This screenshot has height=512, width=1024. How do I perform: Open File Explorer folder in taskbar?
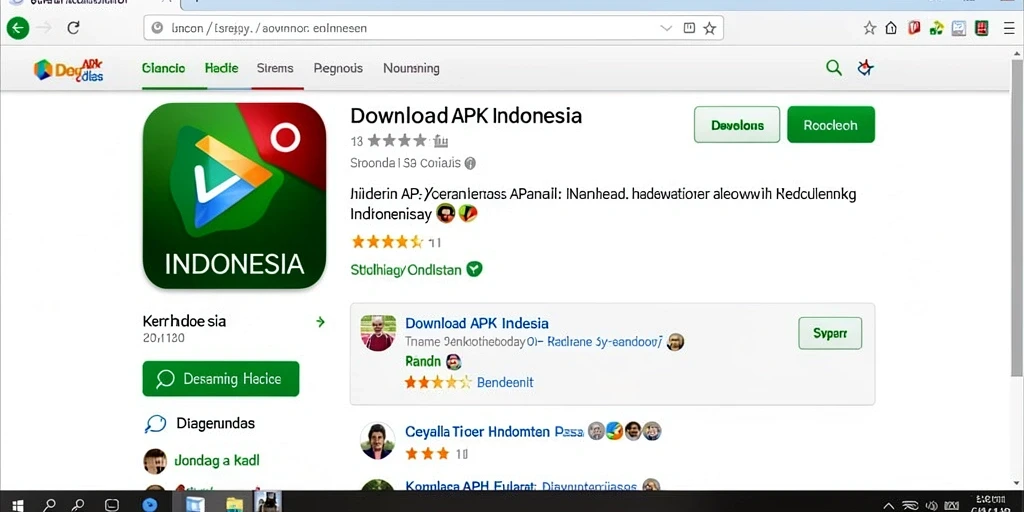click(x=234, y=504)
